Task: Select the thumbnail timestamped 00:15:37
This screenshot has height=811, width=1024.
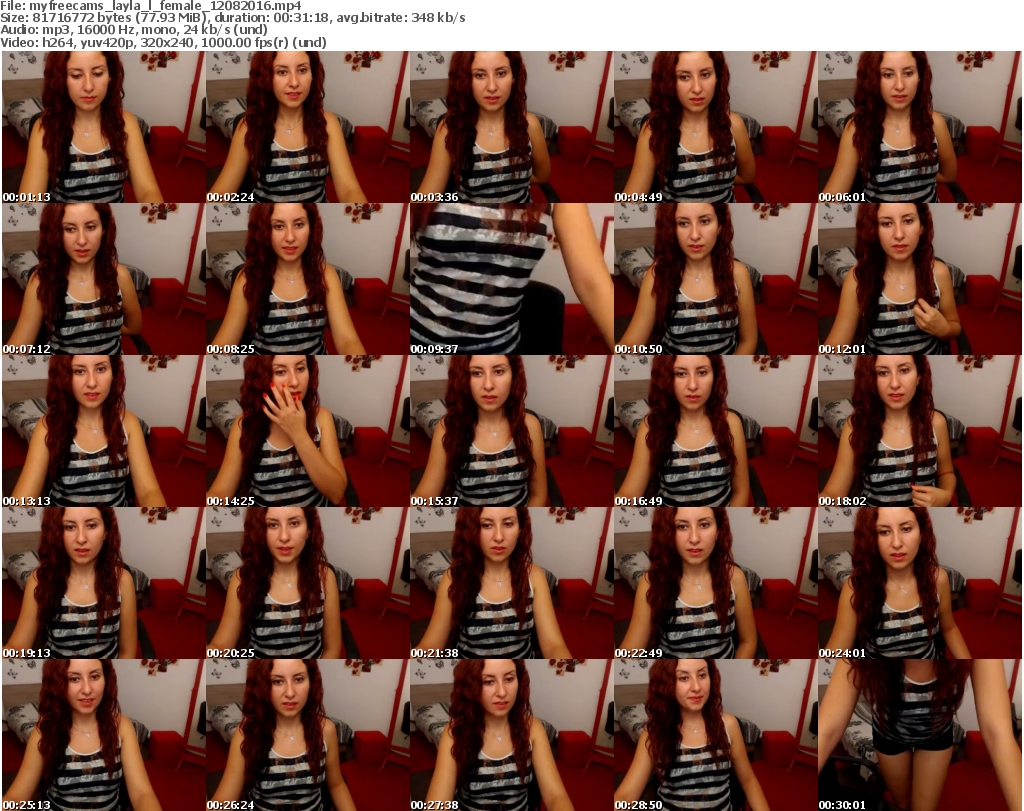Action: tap(511, 432)
